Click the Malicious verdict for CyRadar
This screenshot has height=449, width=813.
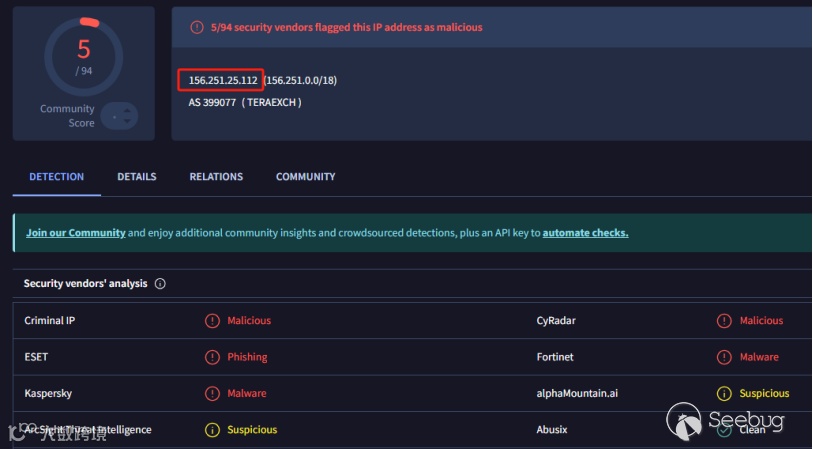[x=761, y=320]
